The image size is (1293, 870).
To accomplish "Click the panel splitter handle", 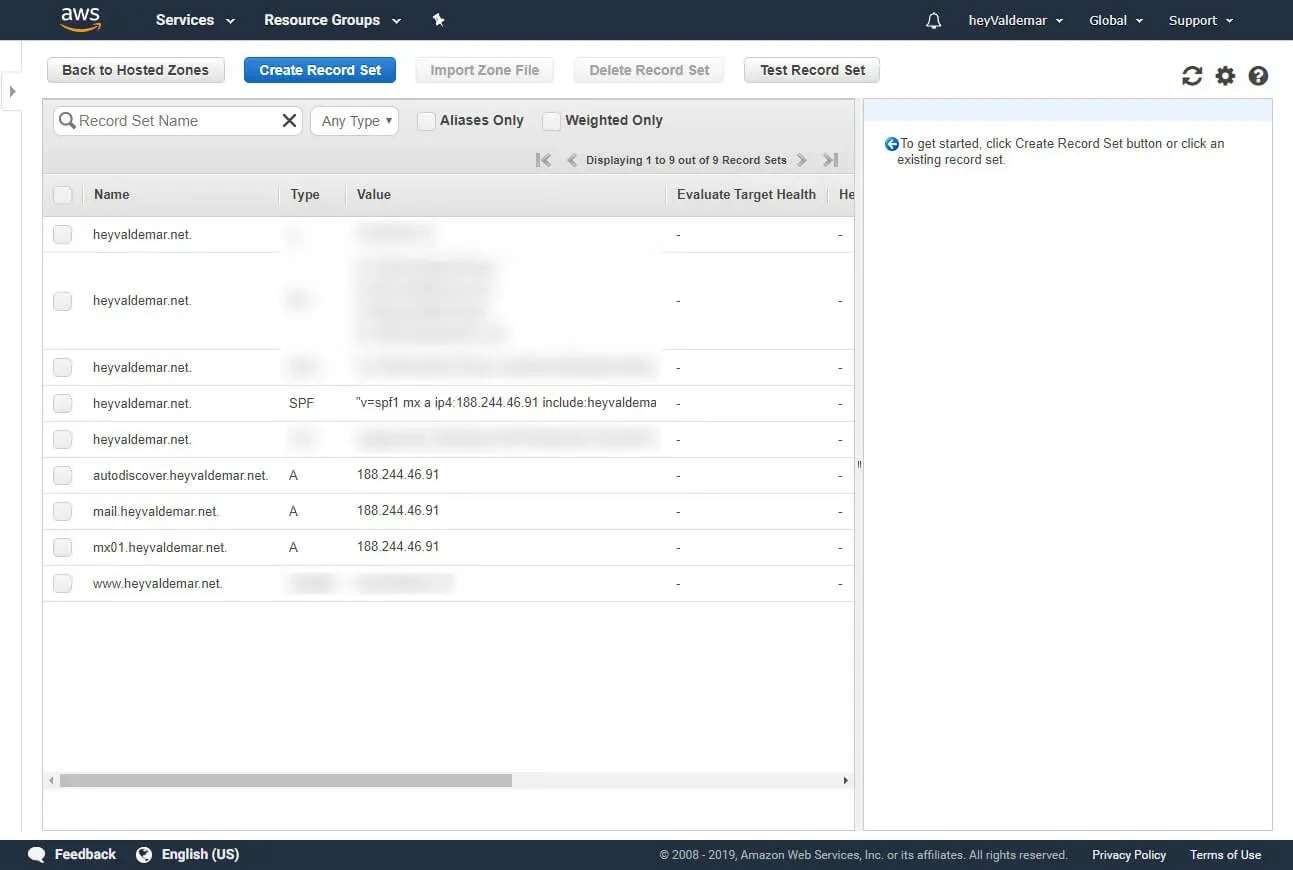I will click(859, 465).
